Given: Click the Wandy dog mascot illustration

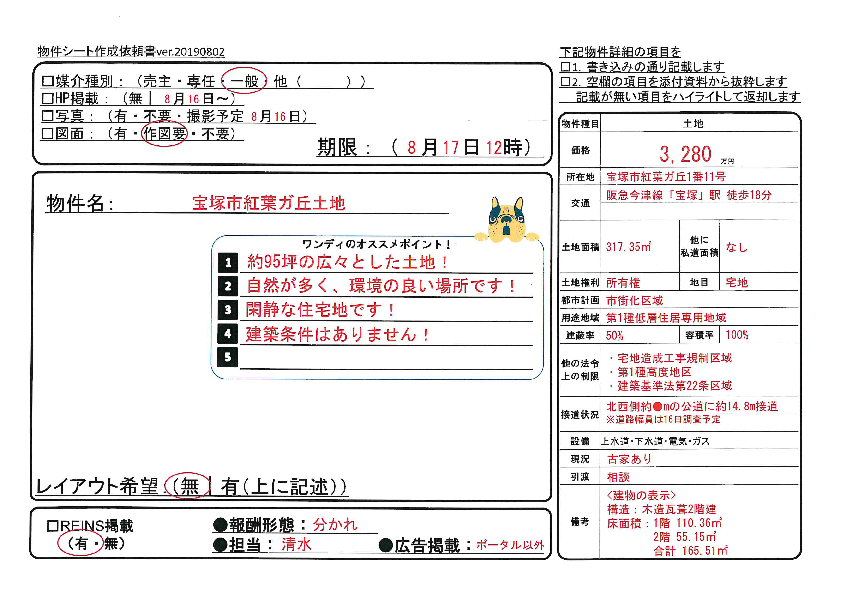Looking at the screenshot, I should [506, 219].
